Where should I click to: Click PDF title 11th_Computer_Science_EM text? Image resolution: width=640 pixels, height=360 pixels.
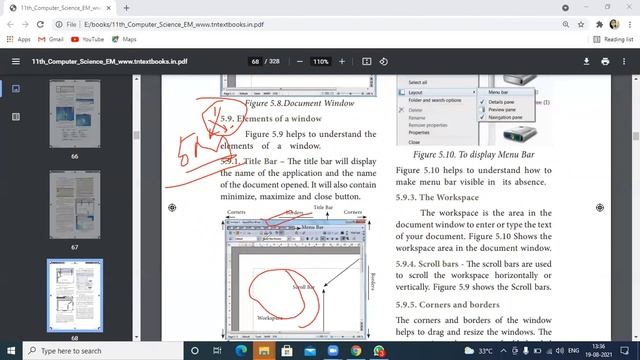[109, 62]
